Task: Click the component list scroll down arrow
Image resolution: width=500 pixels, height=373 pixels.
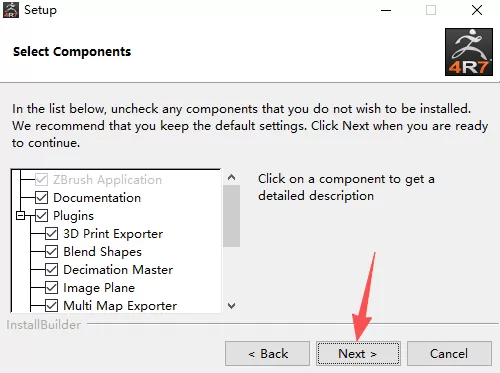Action: (232, 305)
